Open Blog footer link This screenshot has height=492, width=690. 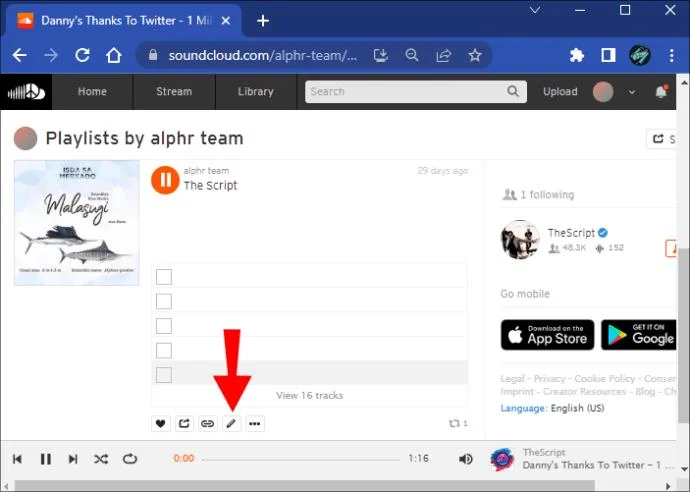pos(645,391)
